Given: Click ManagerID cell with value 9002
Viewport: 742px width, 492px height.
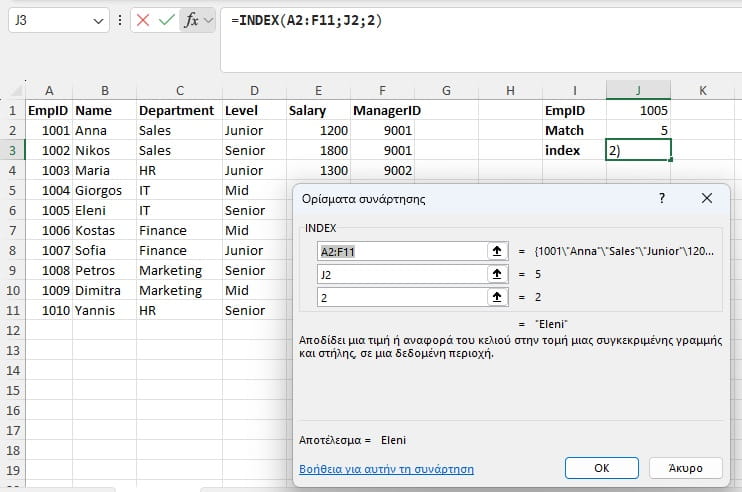Looking at the screenshot, I should pos(382,170).
